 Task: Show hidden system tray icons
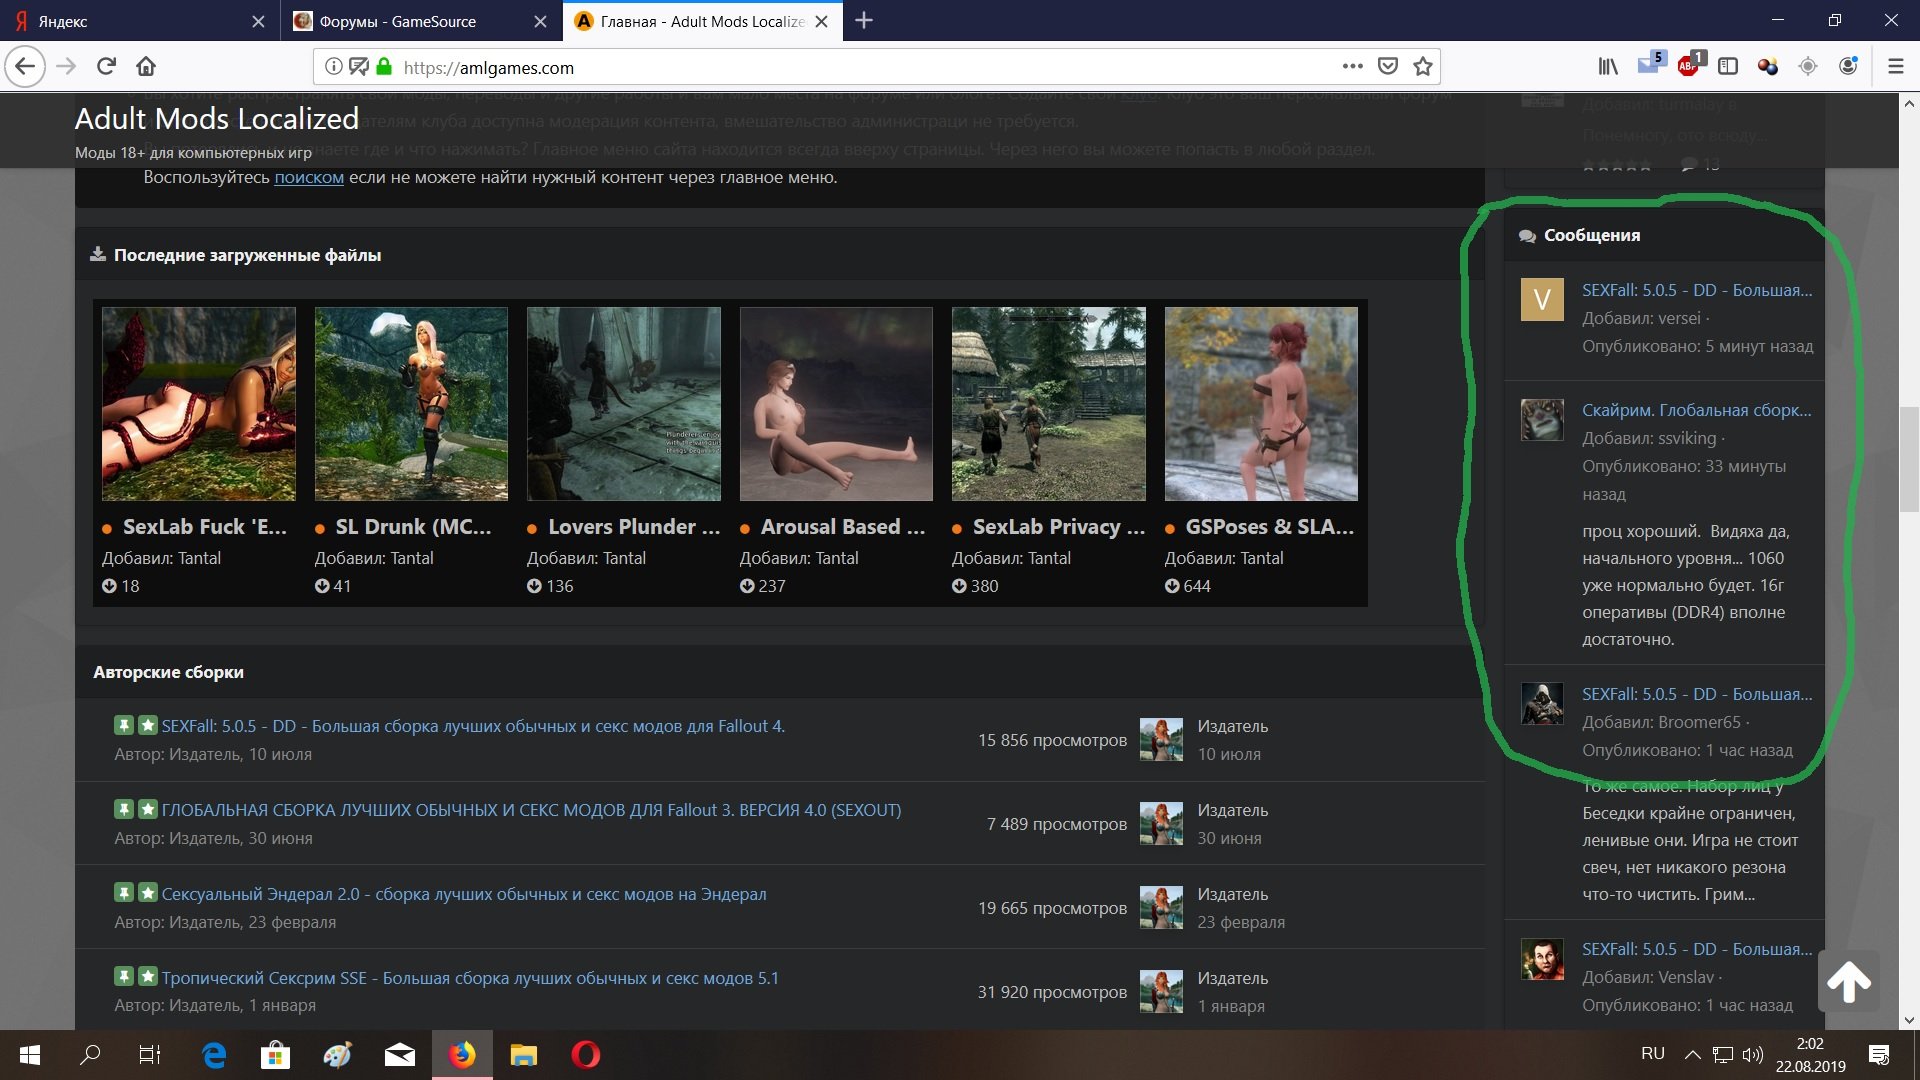pos(1692,1054)
